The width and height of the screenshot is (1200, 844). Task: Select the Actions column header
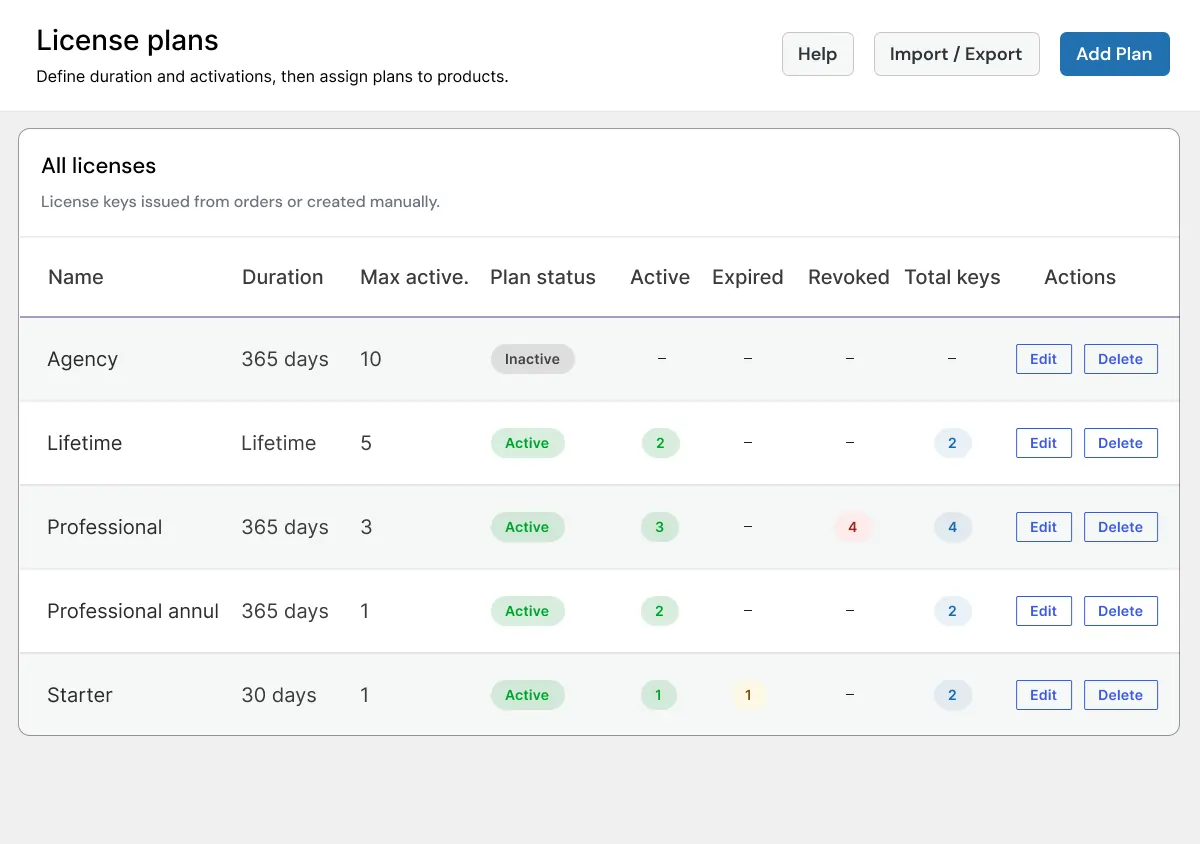1080,278
